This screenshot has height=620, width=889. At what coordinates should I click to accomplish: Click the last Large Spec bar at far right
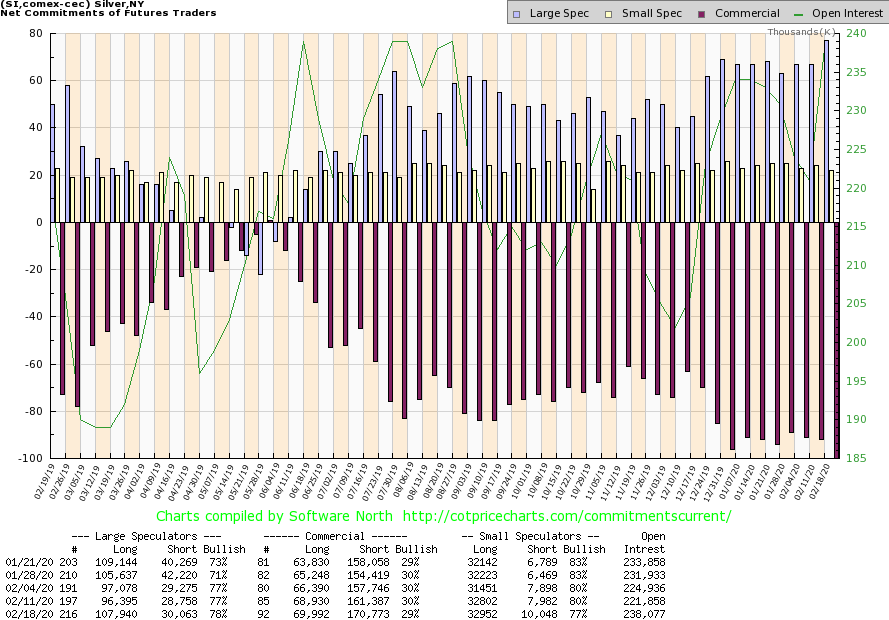[826, 130]
